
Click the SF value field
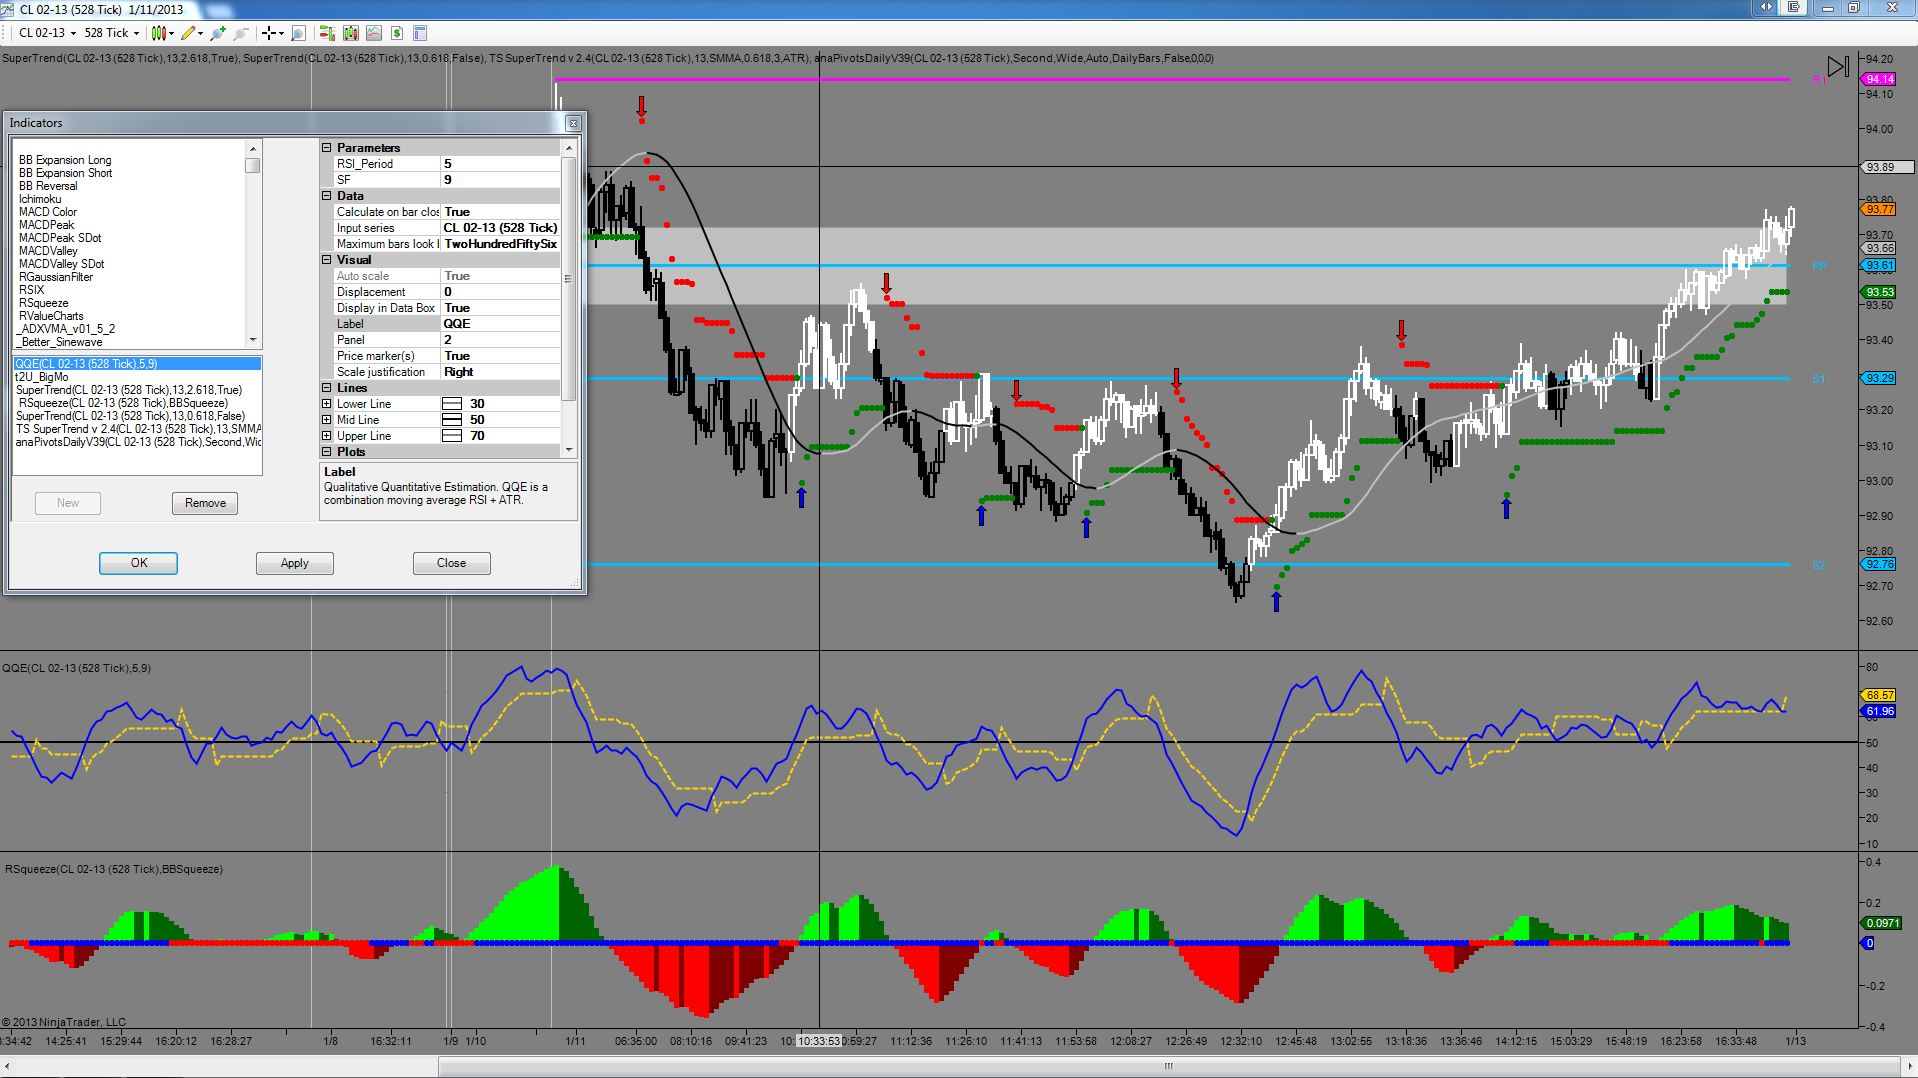point(500,180)
